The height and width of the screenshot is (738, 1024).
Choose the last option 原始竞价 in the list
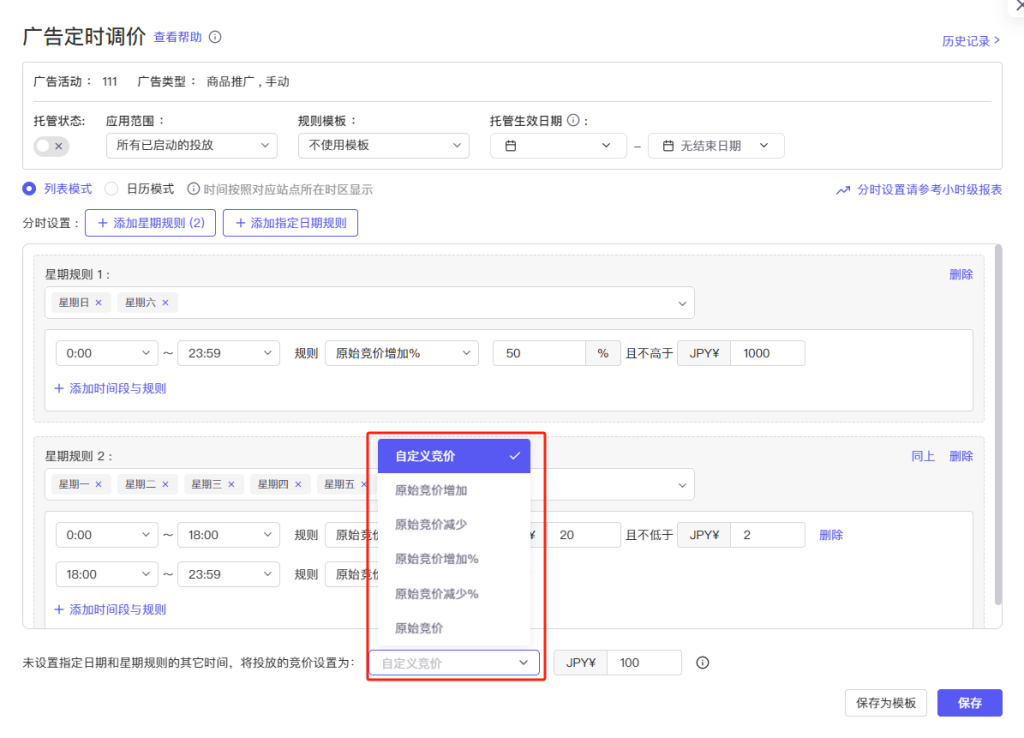(454, 628)
